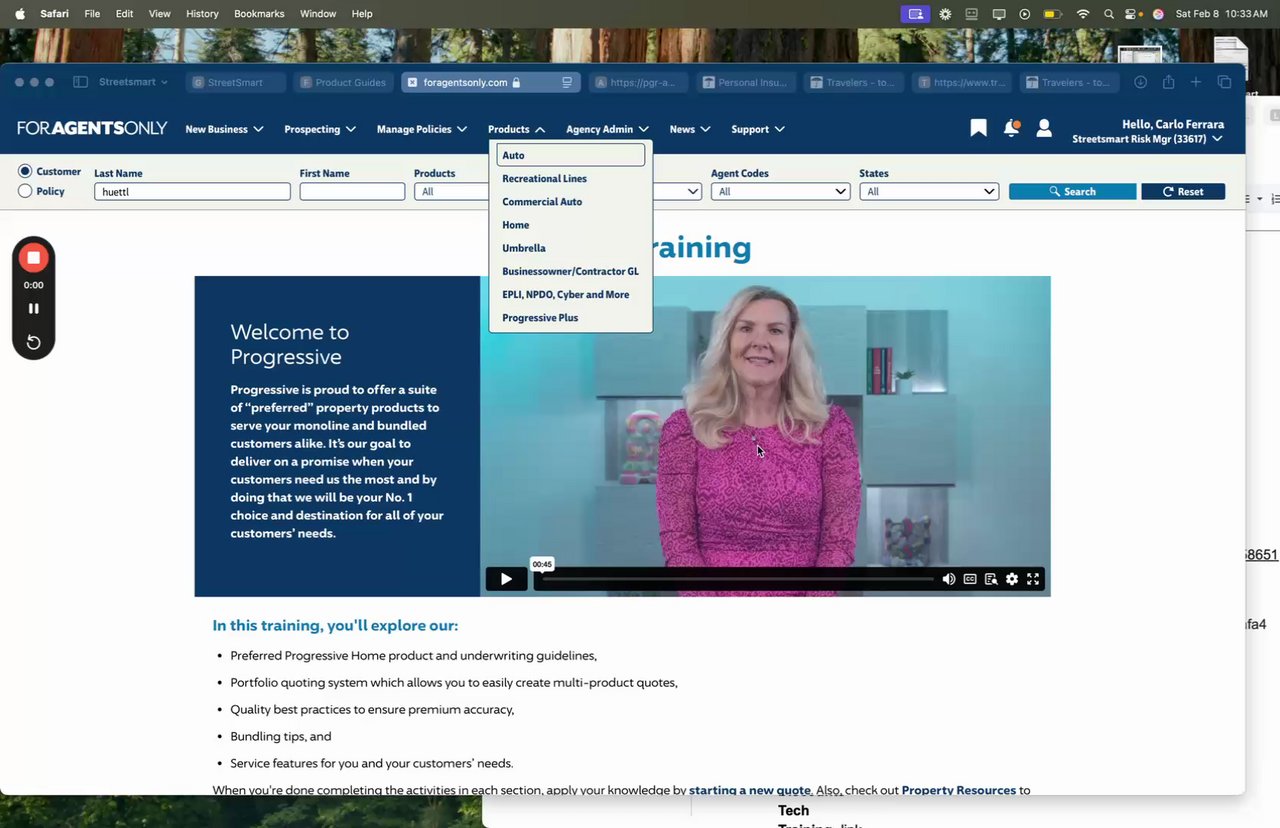Click the Last Name field containing huettl

tap(192, 191)
